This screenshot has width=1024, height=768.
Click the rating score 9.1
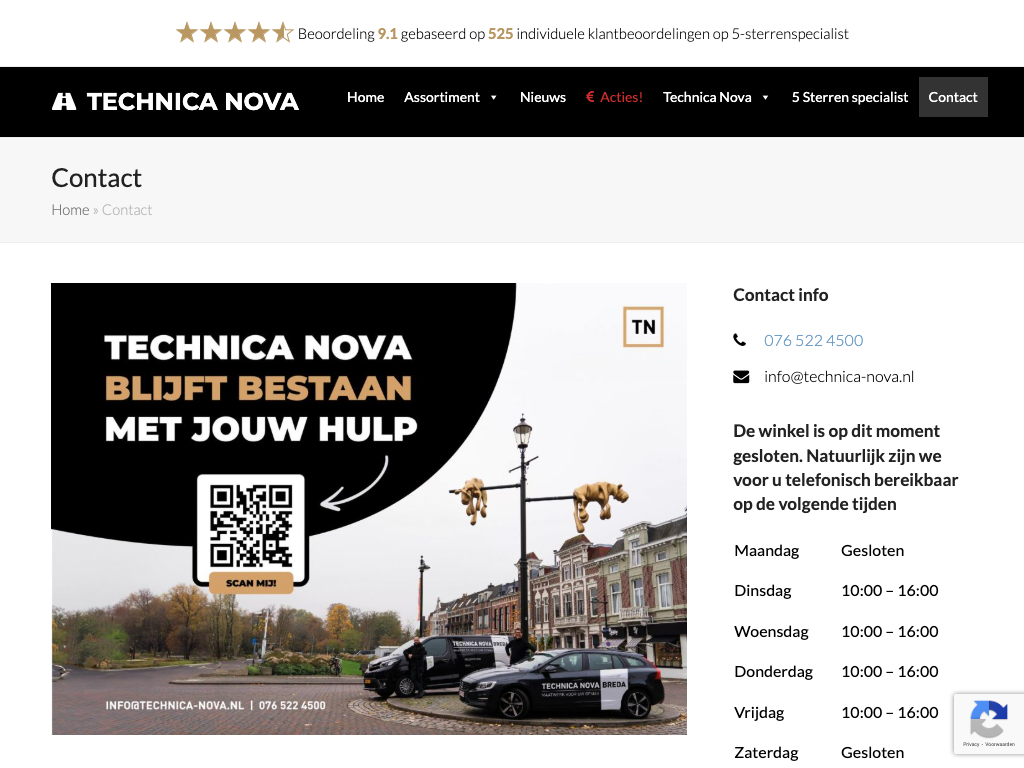[387, 34]
